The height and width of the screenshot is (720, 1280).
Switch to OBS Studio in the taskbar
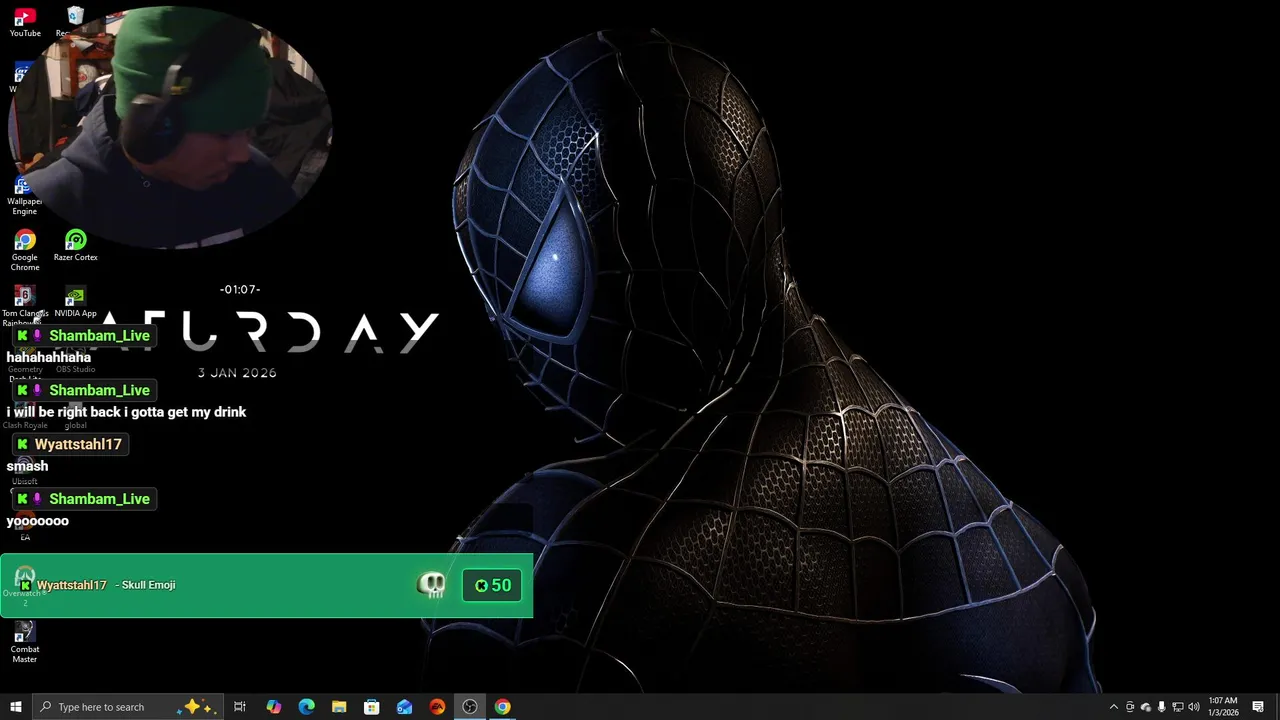click(x=470, y=707)
